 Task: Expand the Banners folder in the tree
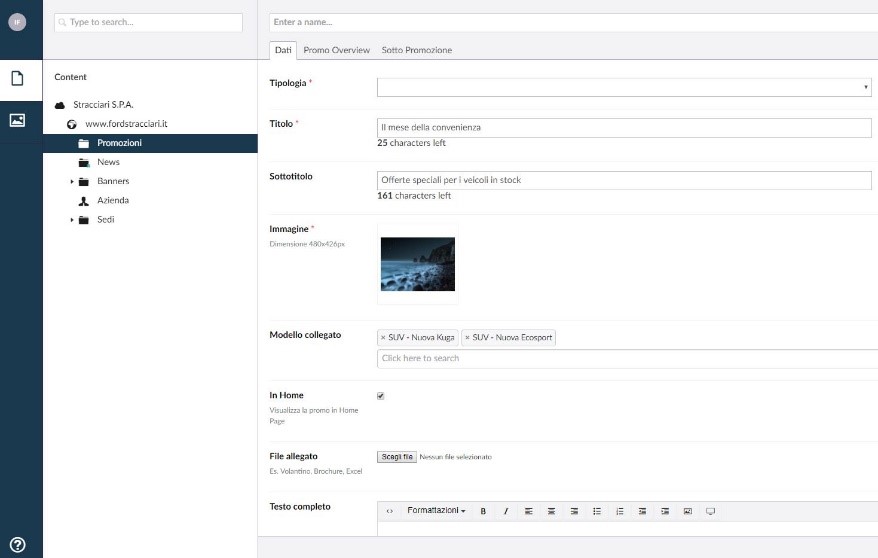click(x=72, y=182)
